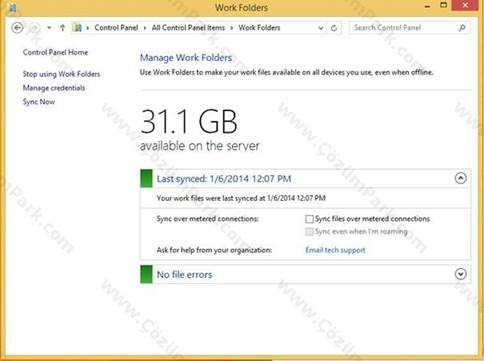The image size is (484, 361).
Task: Click Last synced: 1/6/2014 12:07 PM header
Action: [x=224, y=179]
